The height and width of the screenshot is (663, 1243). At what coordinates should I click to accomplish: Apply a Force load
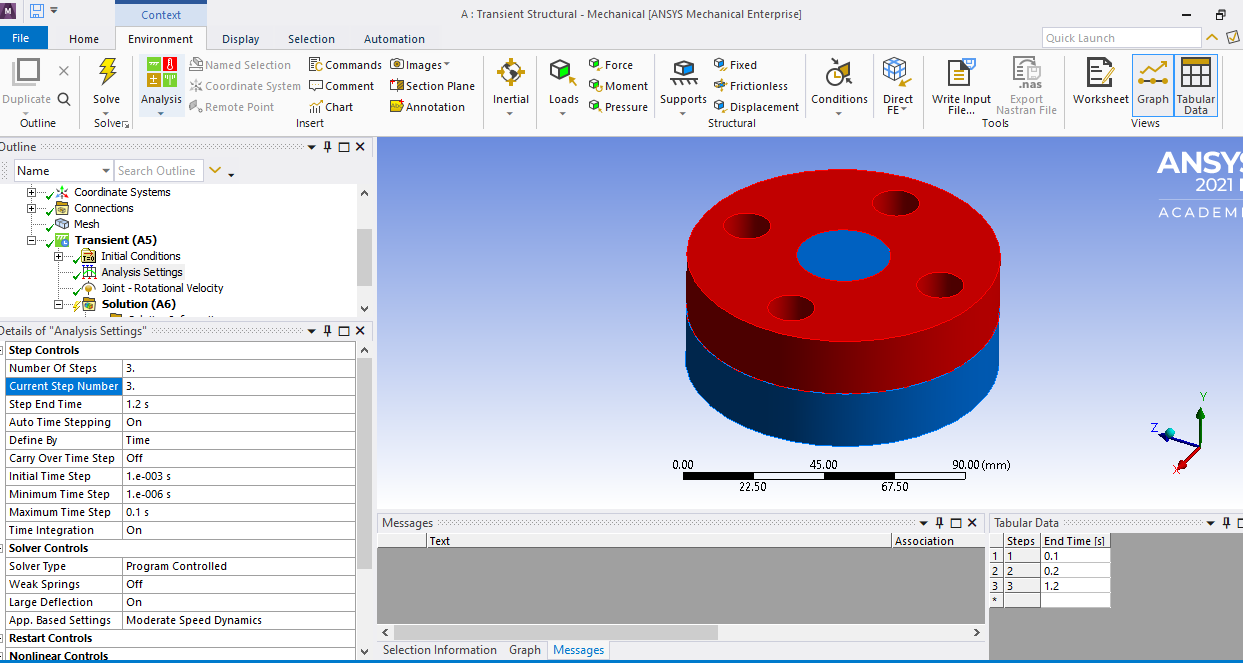(611, 65)
